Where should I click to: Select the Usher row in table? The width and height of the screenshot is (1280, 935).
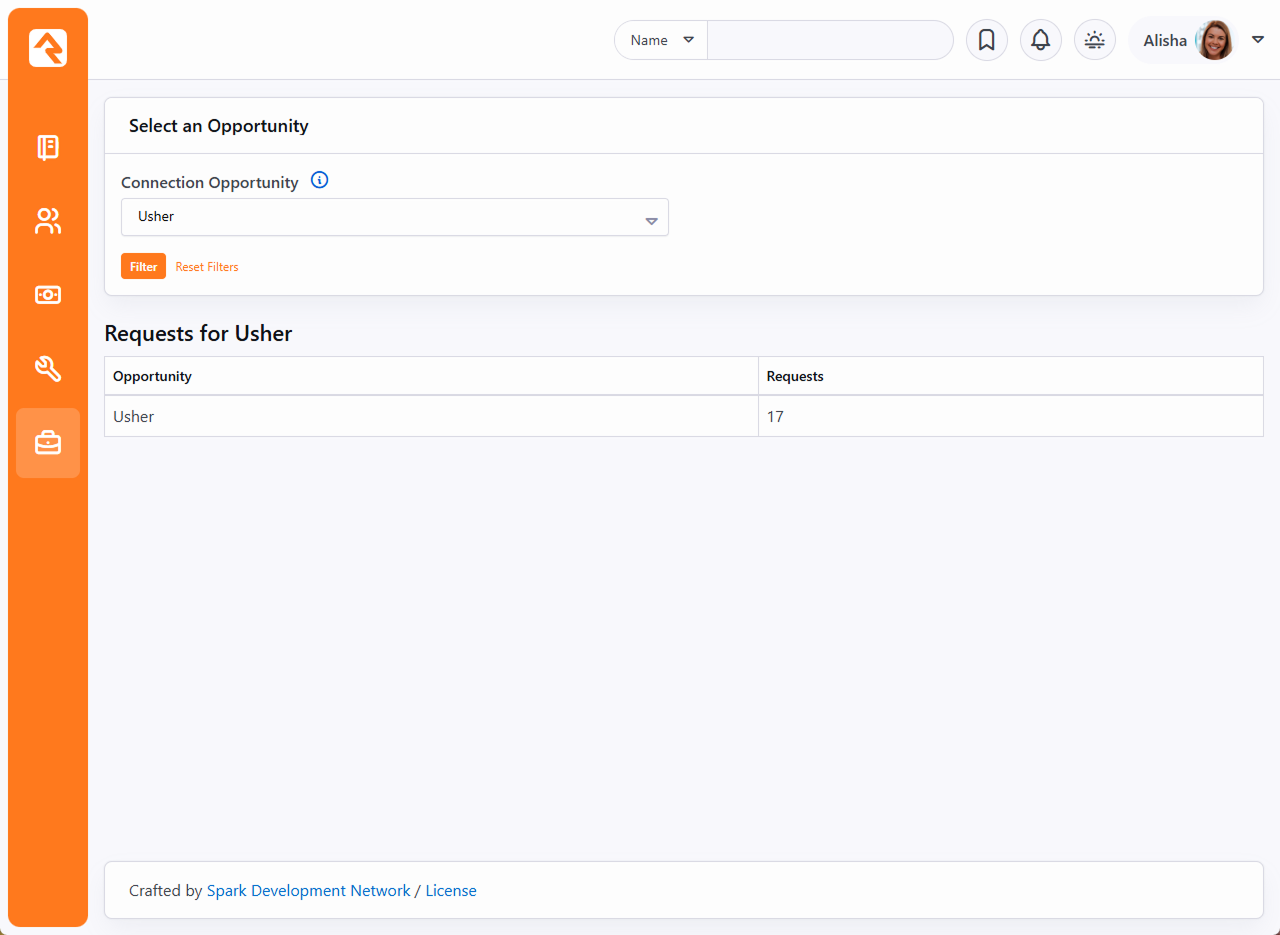pyautogui.click(x=430, y=416)
